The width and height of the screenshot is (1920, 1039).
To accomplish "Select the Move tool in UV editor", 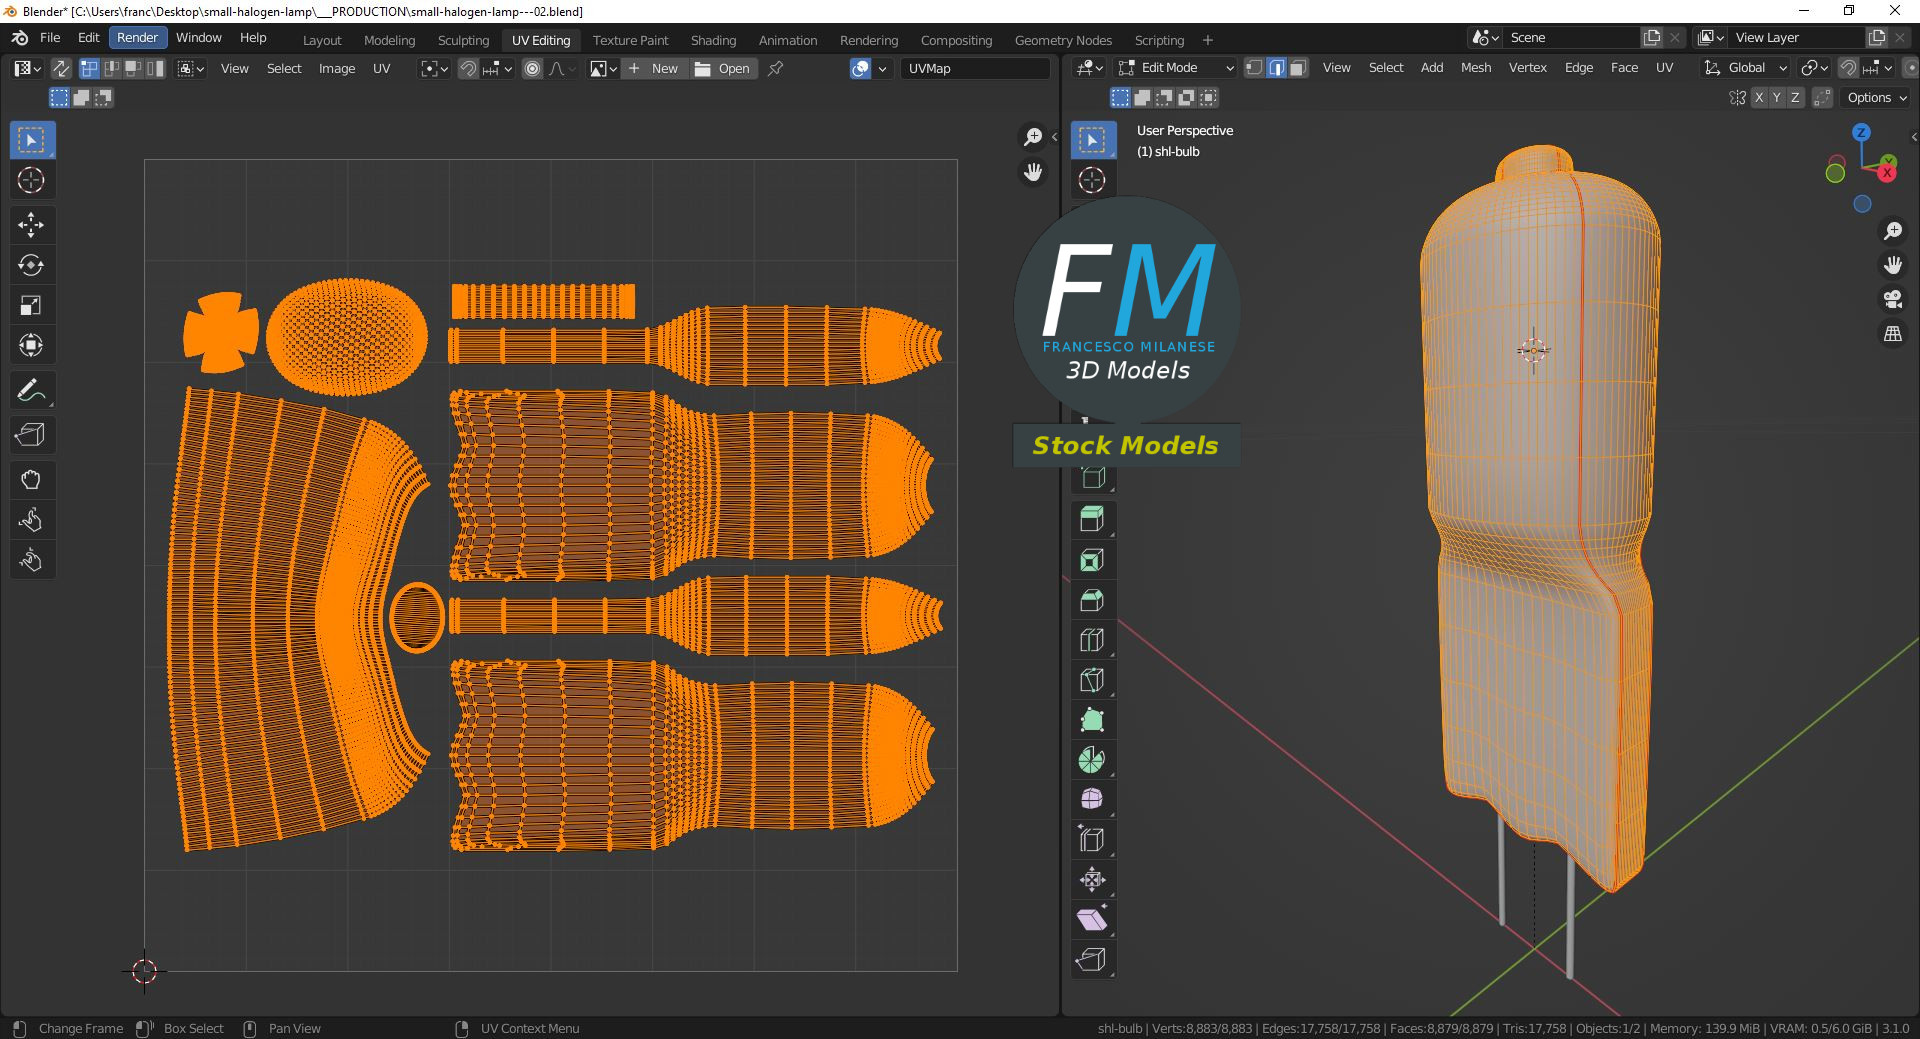I will point(31,225).
